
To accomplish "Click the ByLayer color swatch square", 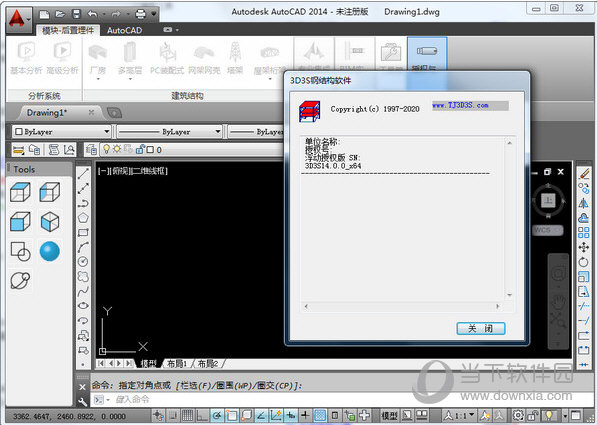I will [x=19, y=132].
